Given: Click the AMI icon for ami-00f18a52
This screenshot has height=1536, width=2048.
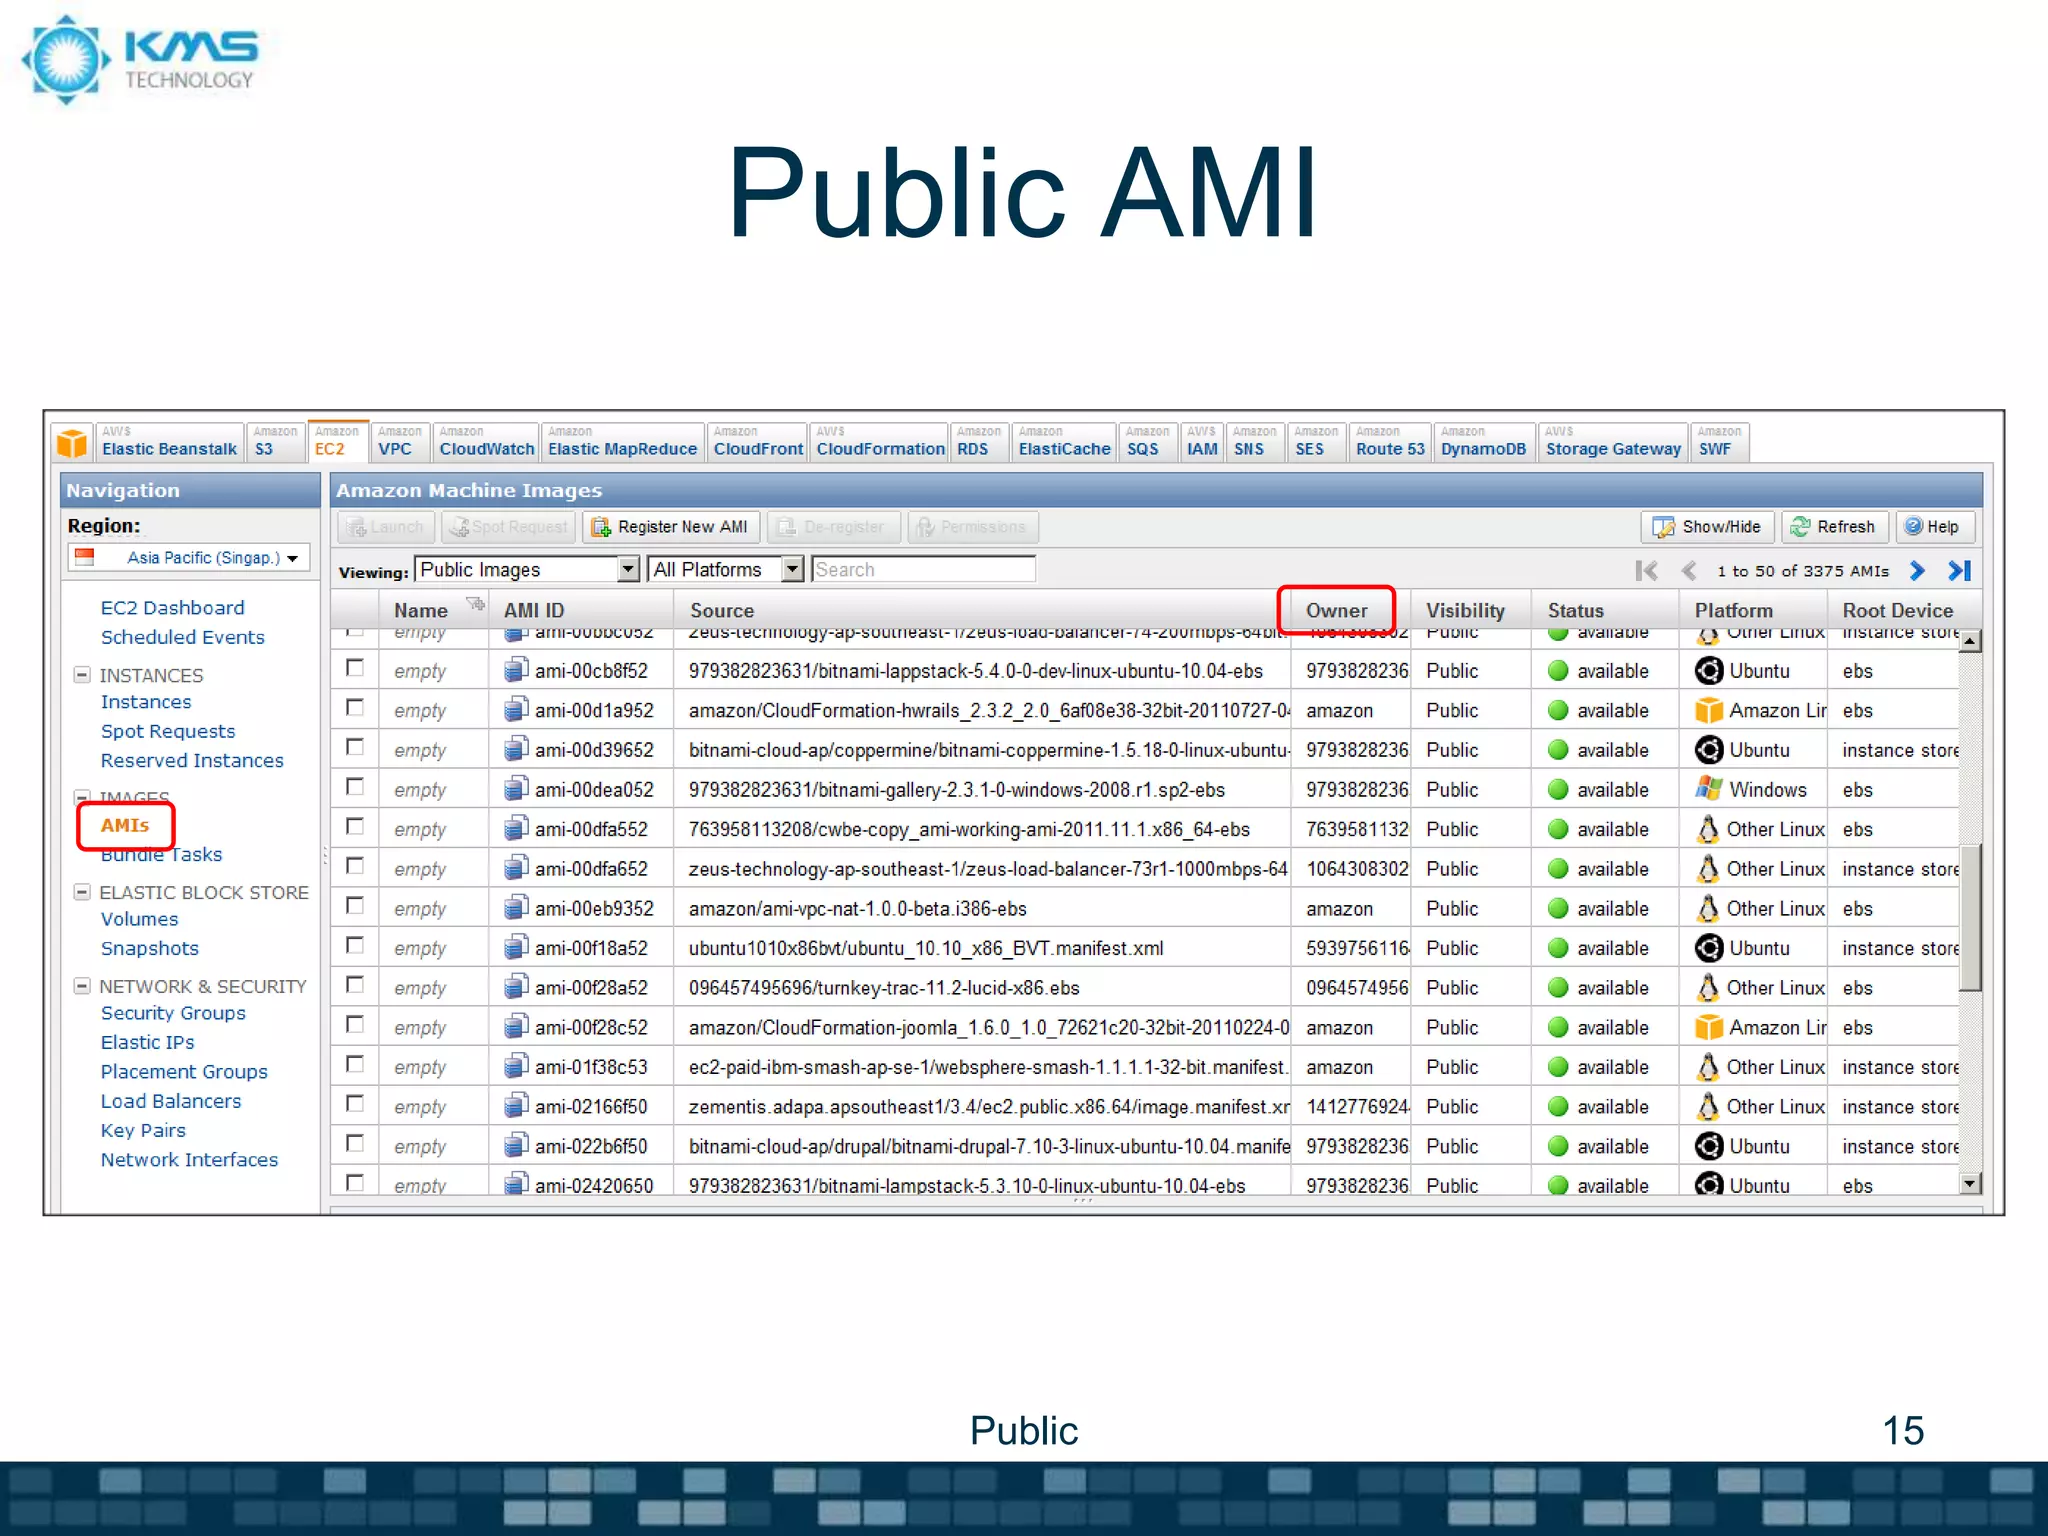Looking at the screenshot, I should coord(515,946).
